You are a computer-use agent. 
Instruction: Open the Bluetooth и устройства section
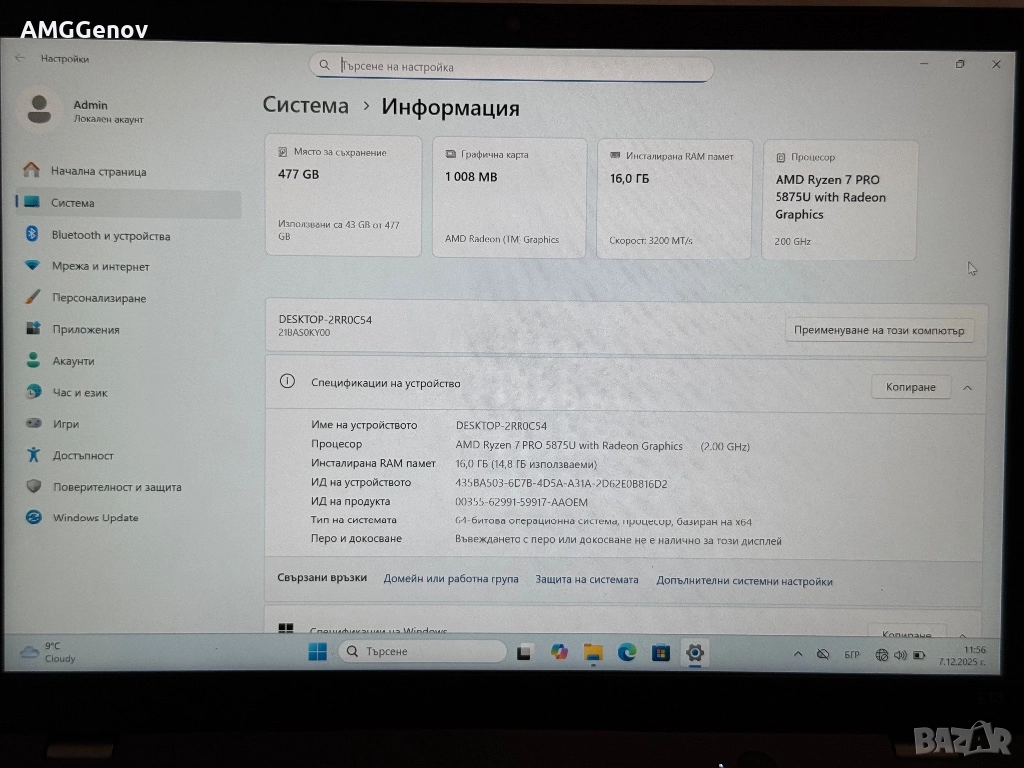click(x=110, y=236)
